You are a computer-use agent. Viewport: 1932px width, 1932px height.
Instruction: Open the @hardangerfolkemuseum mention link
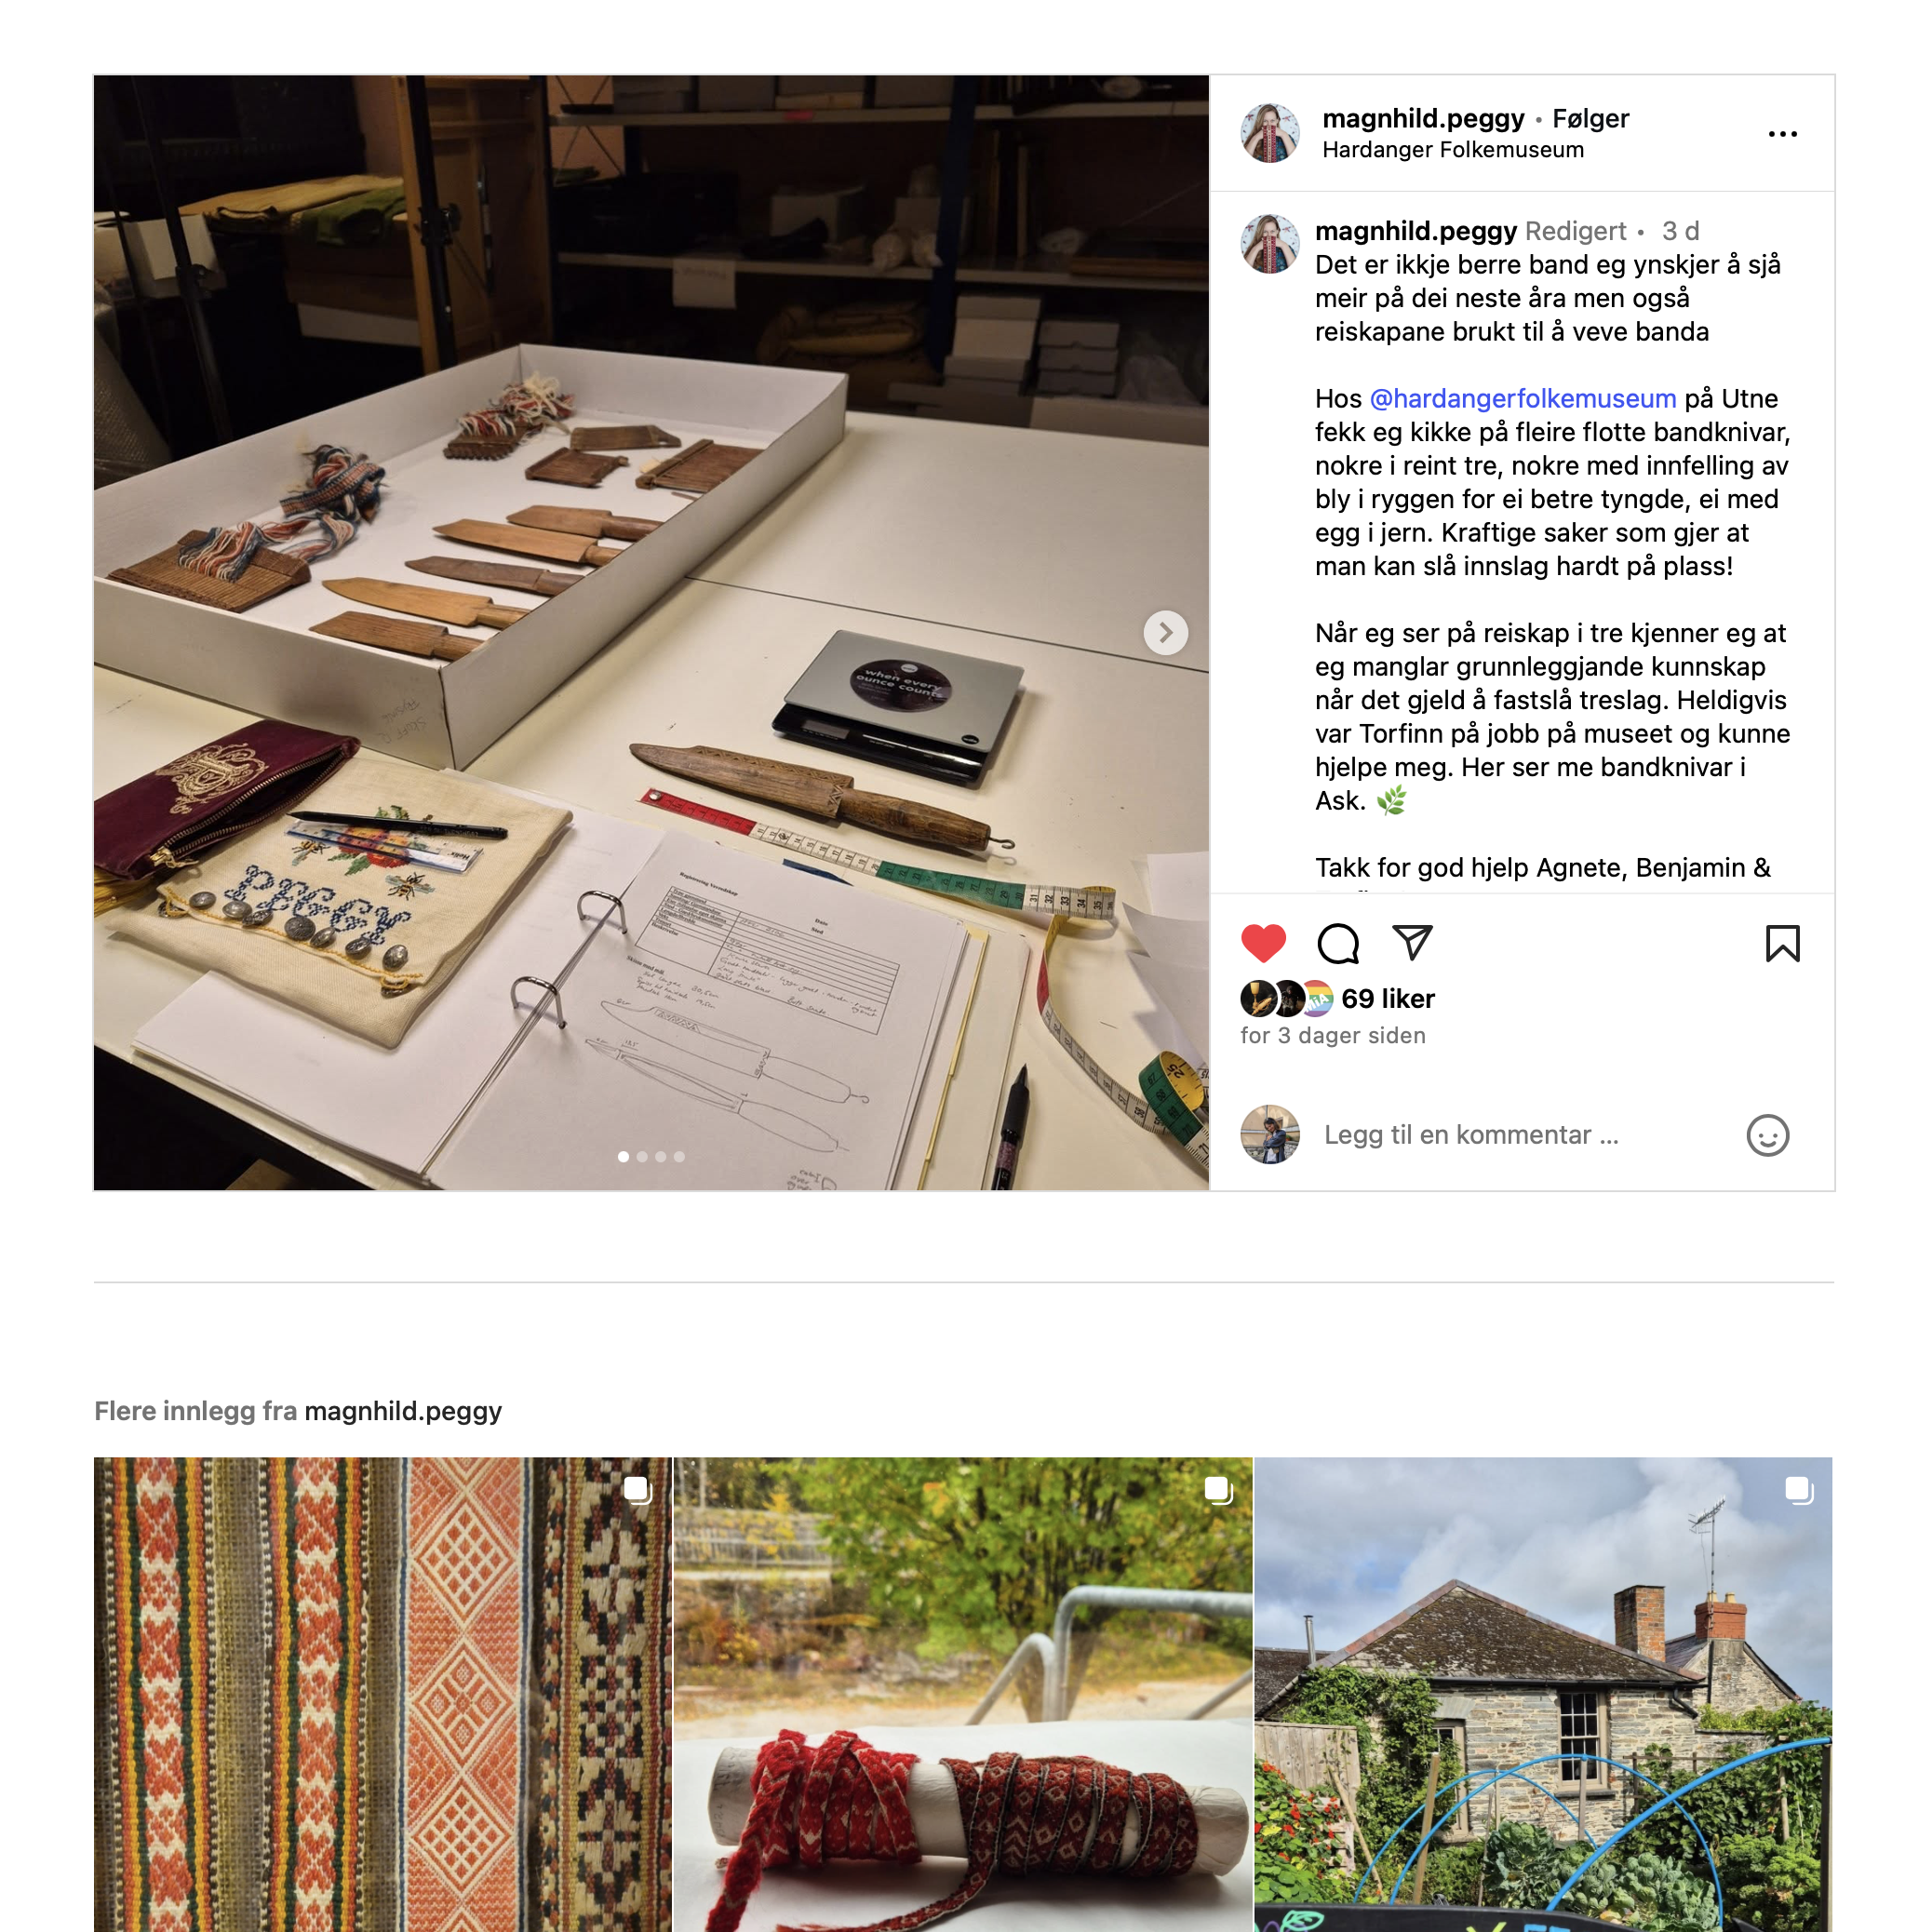tap(1522, 399)
